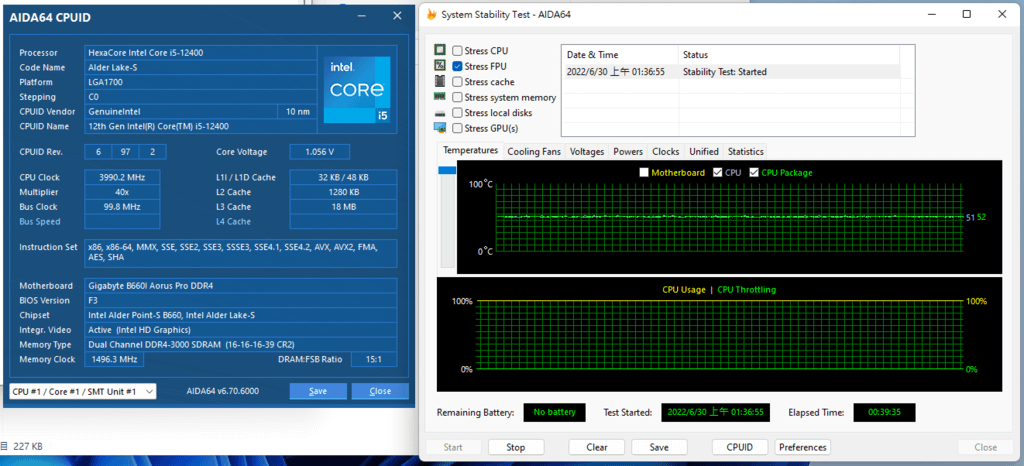The height and width of the screenshot is (466, 1024).
Task: Click the Core Voltage 1.056 V value
Action: click(319, 152)
